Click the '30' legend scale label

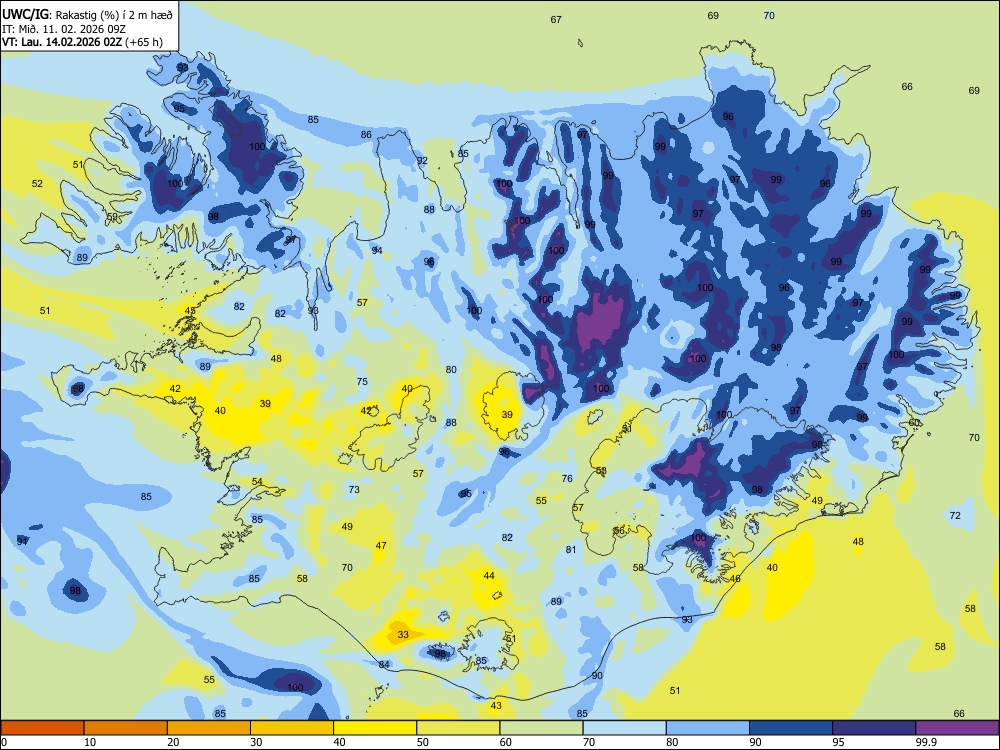pyautogui.click(x=256, y=742)
